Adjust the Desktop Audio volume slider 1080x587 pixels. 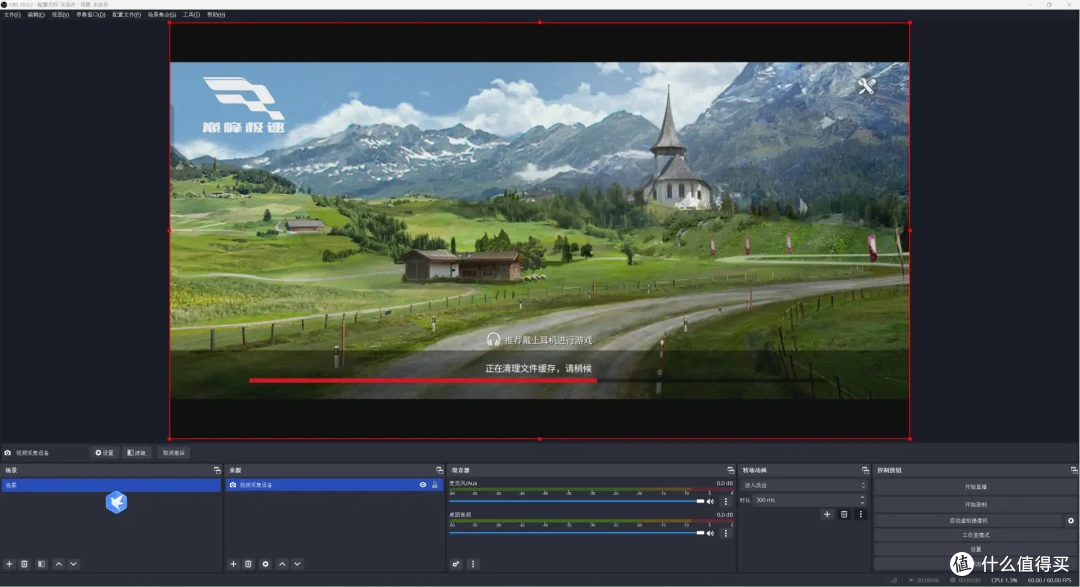tap(576, 533)
